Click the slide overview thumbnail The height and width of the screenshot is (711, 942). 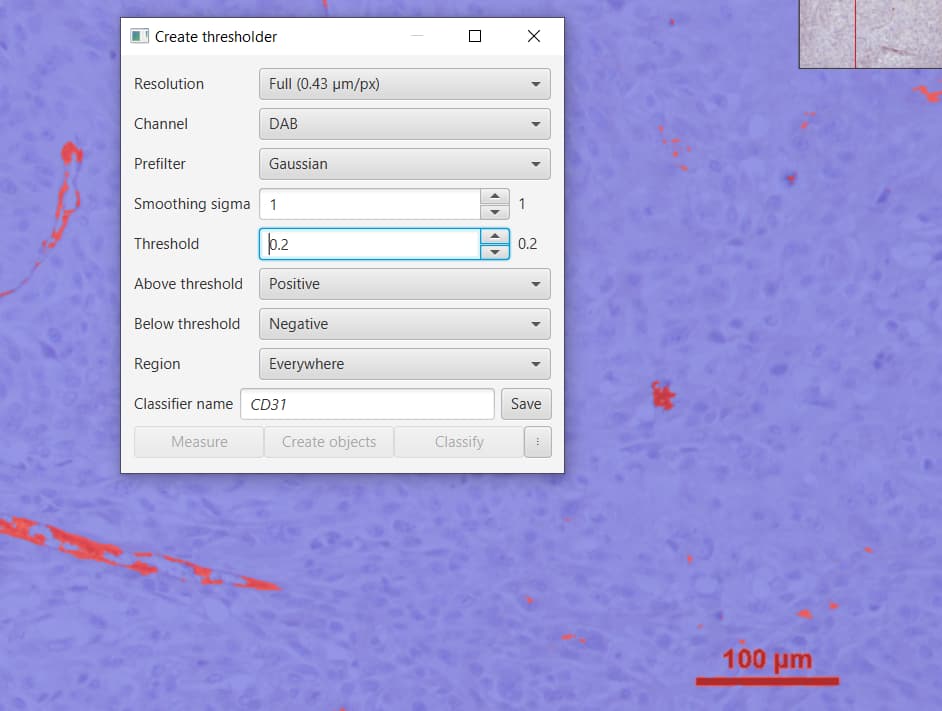point(868,34)
